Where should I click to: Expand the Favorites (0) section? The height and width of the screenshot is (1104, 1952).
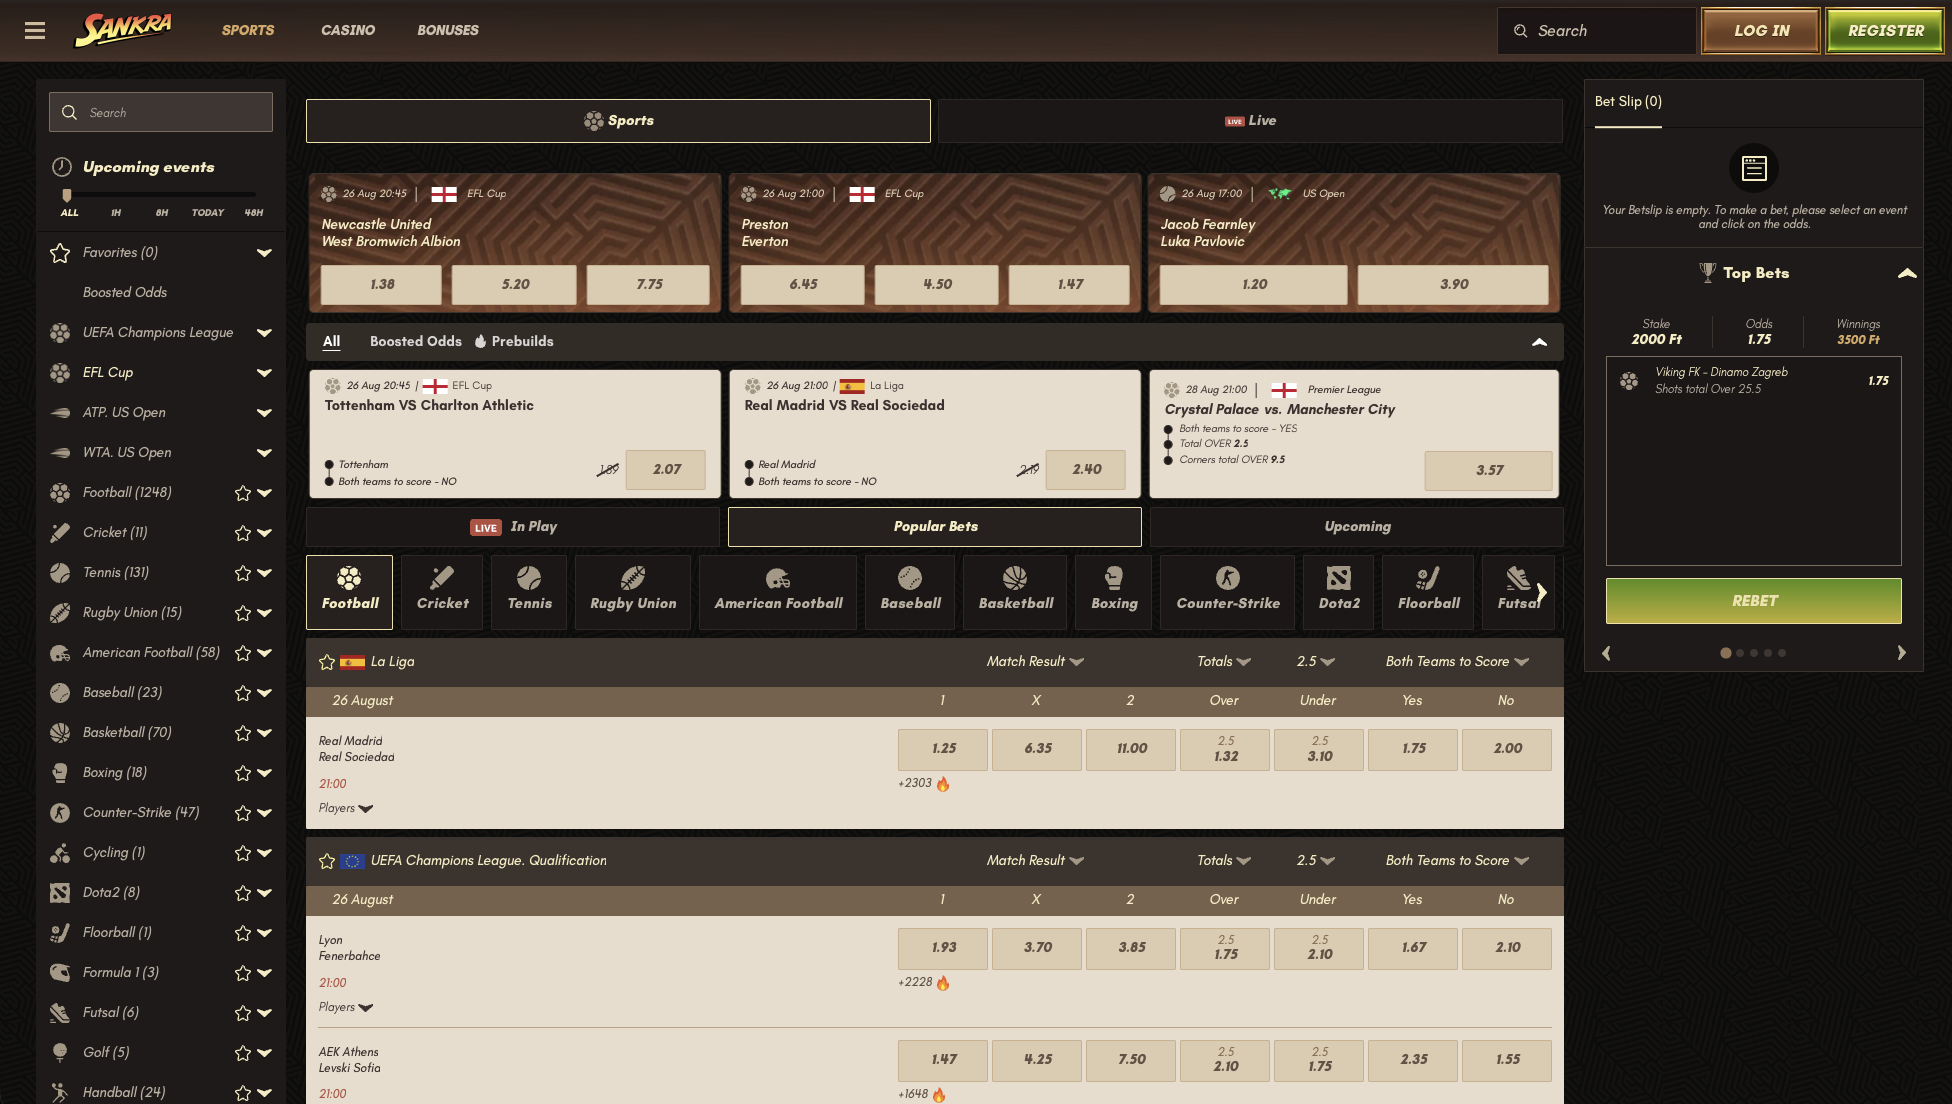pyautogui.click(x=264, y=253)
